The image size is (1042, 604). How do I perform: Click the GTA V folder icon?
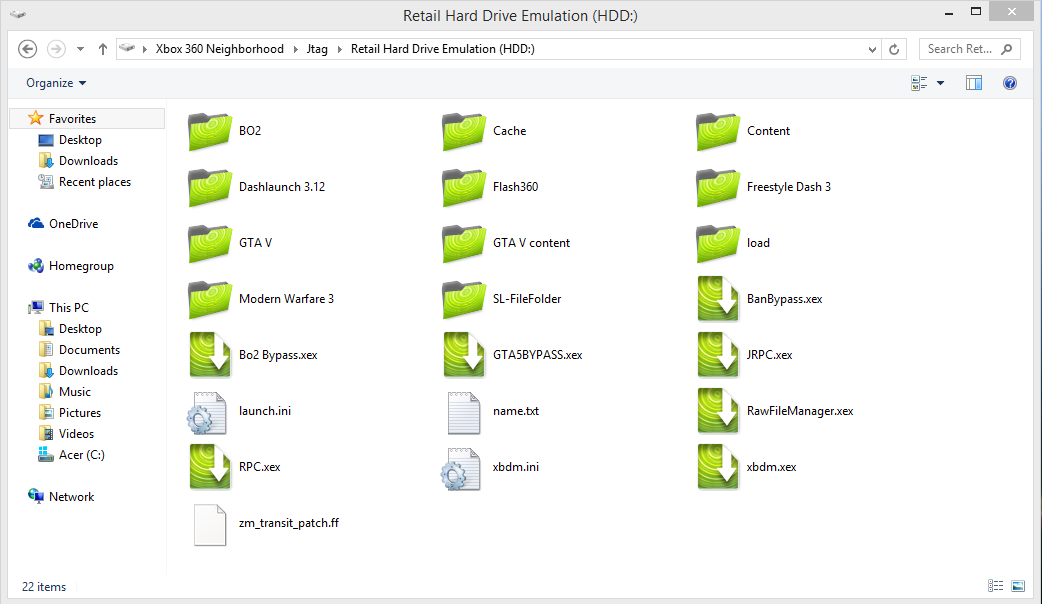pos(210,243)
